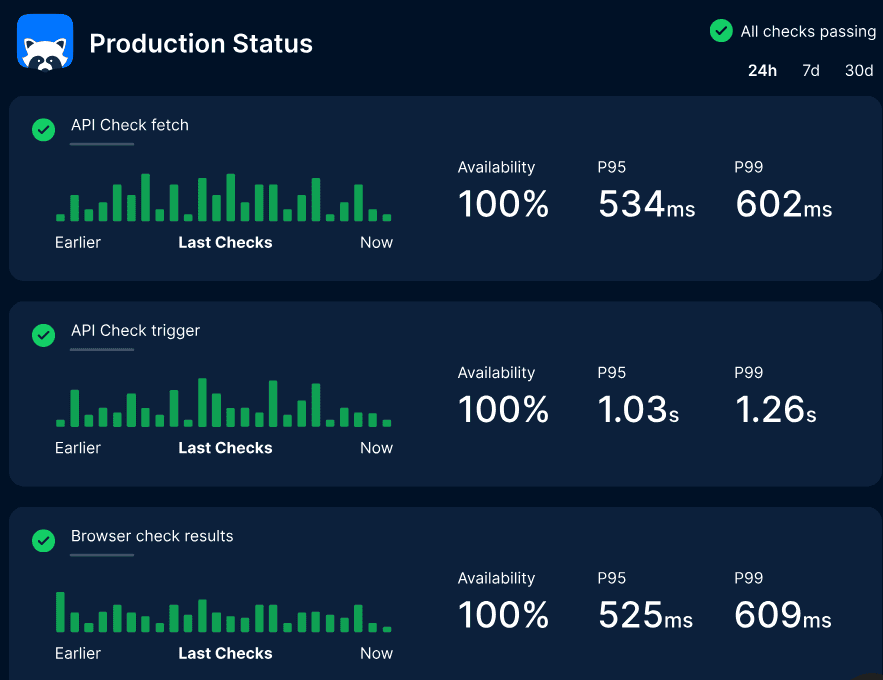Click Last Checks label under API Check trigger
Viewport: 883px width, 680px height.
click(x=225, y=448)
